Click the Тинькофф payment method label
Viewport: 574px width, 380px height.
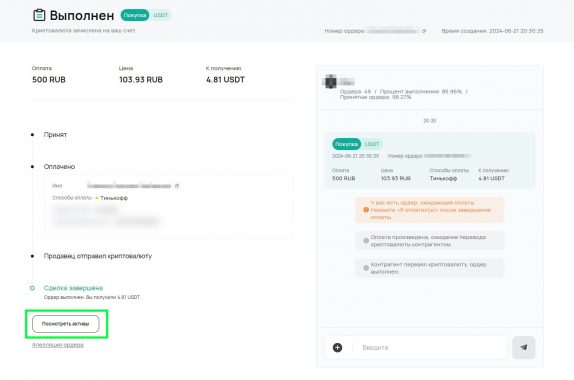114,198
